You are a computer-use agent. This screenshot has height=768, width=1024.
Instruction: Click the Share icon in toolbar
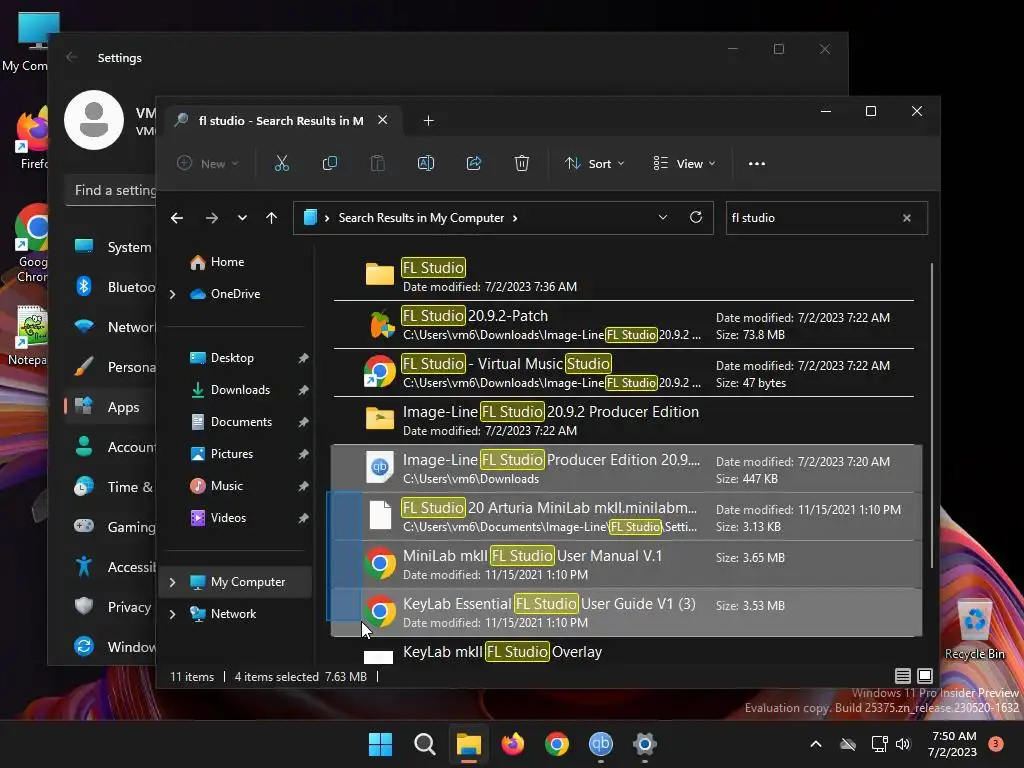(473, 163)
